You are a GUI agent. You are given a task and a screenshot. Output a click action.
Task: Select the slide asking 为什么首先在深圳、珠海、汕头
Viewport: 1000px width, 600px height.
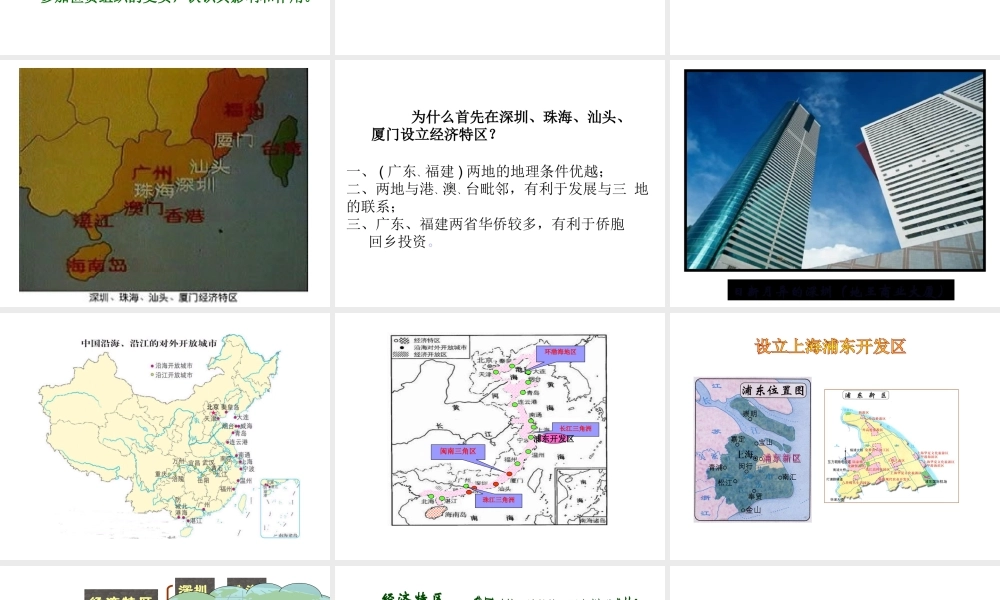pyautogui.click(x=499, y=183)
